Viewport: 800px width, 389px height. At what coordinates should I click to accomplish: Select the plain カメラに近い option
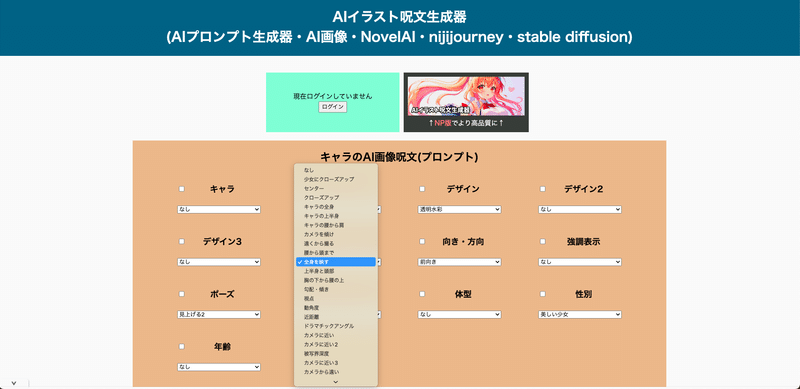[336, 335]
